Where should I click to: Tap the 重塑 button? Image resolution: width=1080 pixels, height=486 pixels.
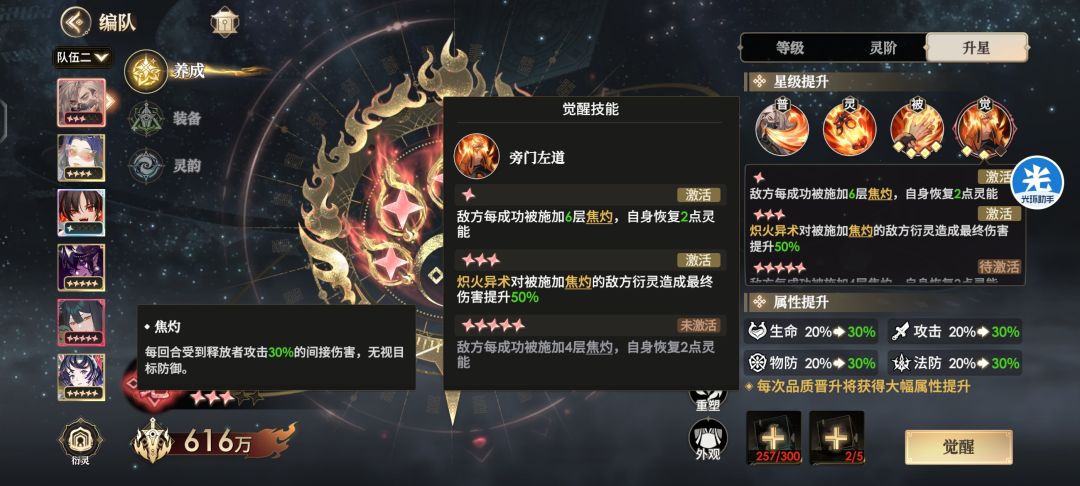tap(708, 398)
